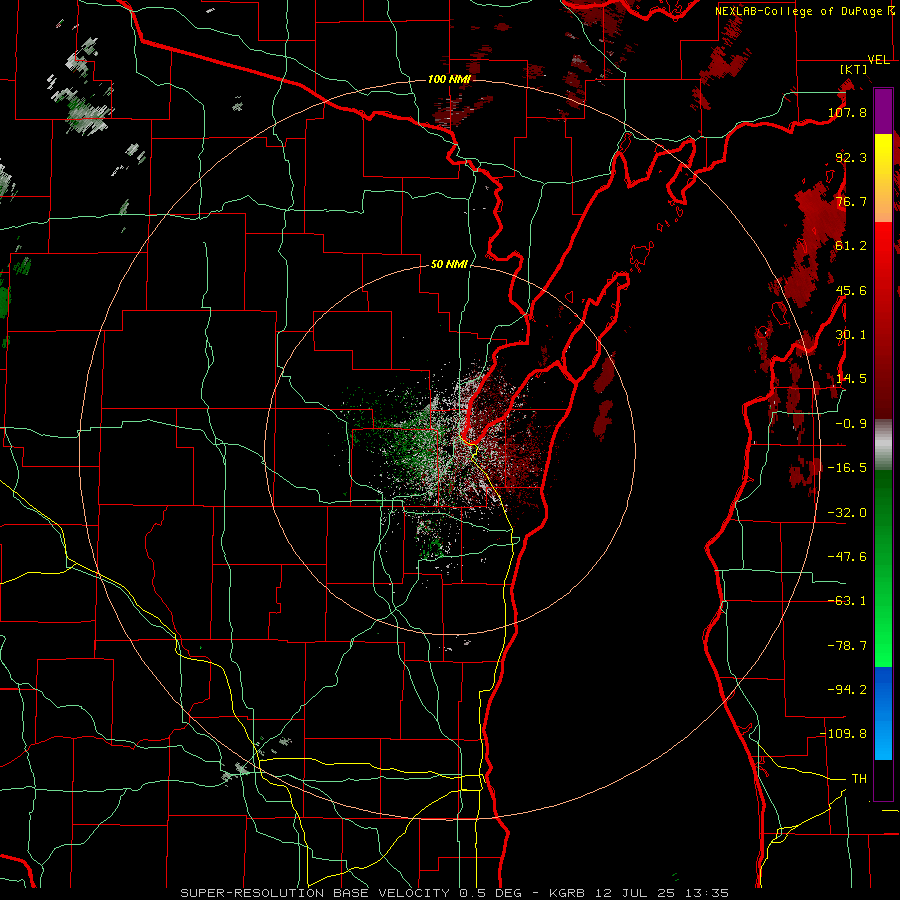Click the 76.7 velocity scale value
This screenshot has width=900, height=900.
click(x=851, y=201)
